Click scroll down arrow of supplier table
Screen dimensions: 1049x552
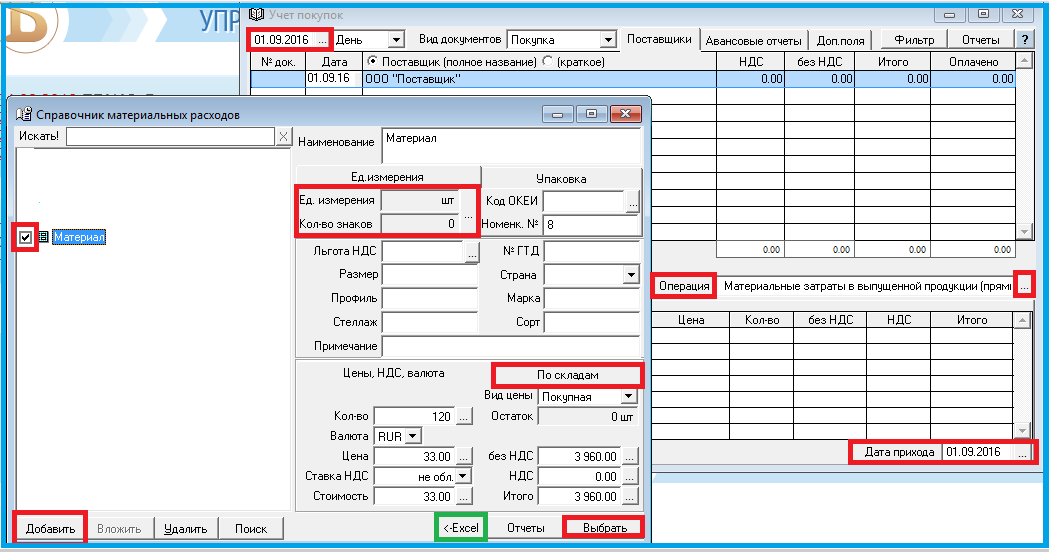(x=1024, y=232)
